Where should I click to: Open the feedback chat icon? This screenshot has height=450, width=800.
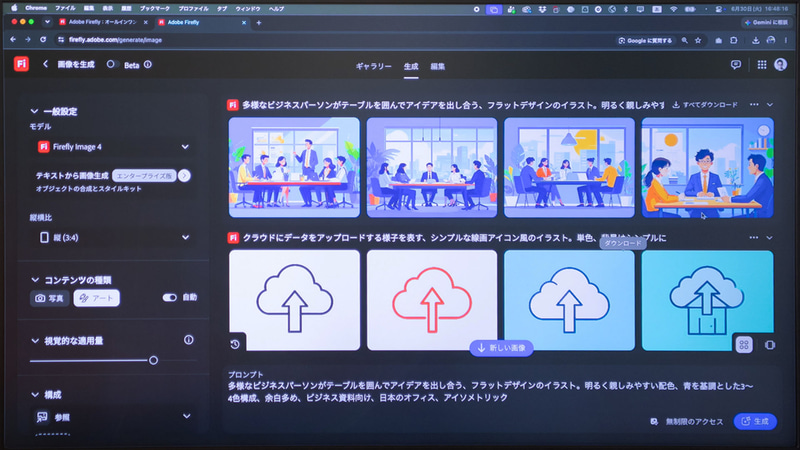click(736, 65)
